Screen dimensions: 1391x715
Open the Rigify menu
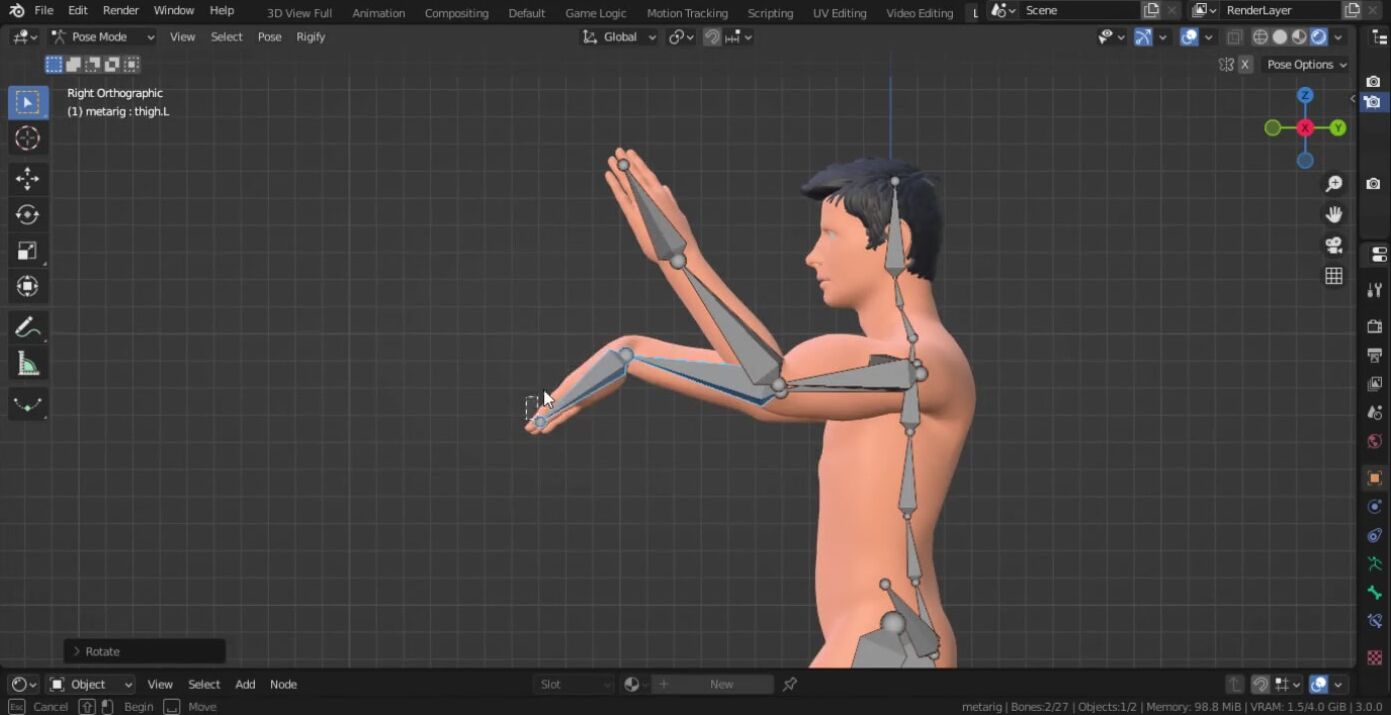click(310, 37)
